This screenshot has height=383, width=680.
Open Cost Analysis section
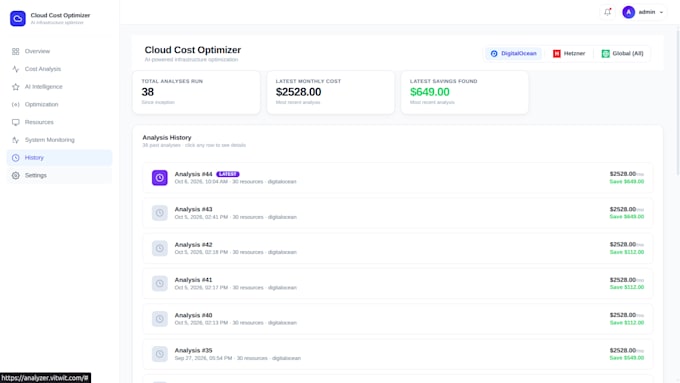(59, 69)
